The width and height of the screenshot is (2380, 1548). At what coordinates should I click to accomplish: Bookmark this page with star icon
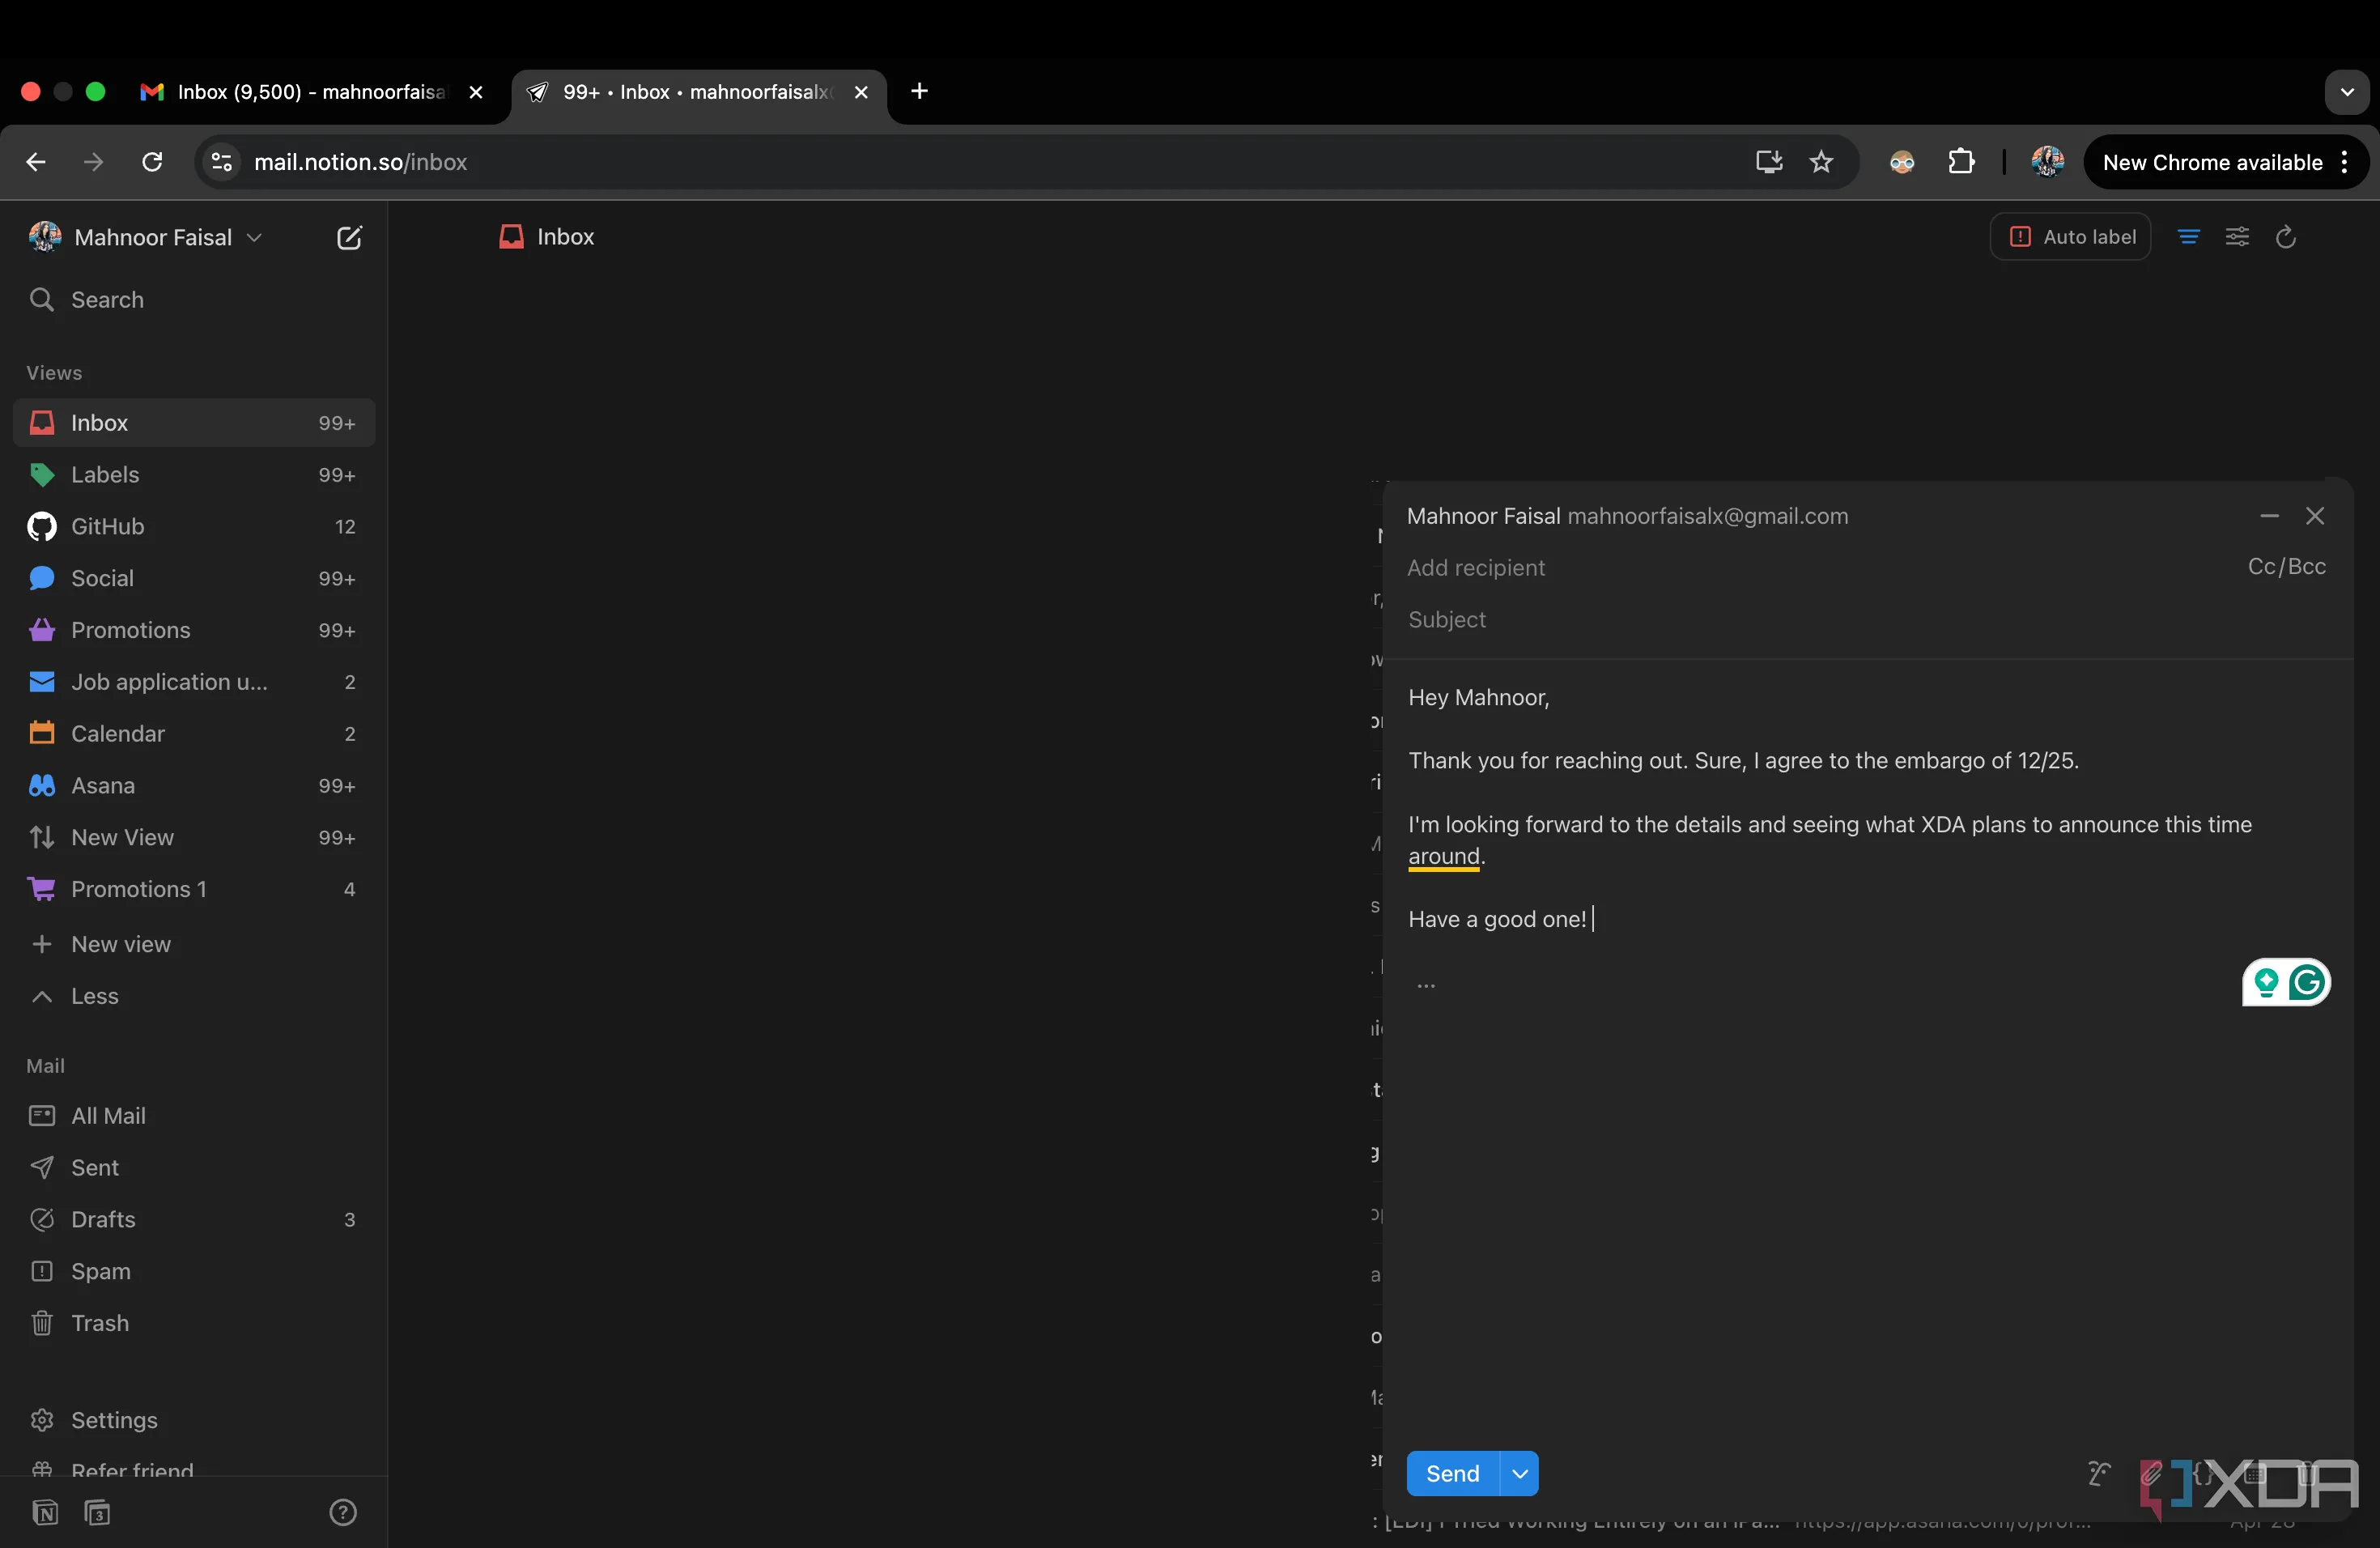[x=1821, y=162]
